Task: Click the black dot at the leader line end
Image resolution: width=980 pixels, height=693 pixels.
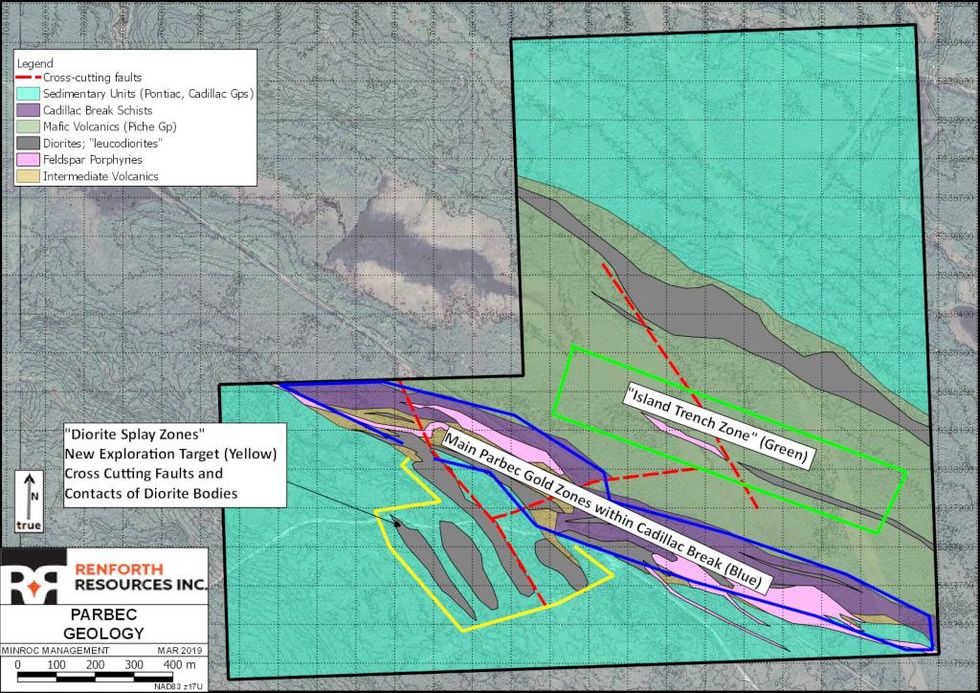Action: tap(397, 523)
